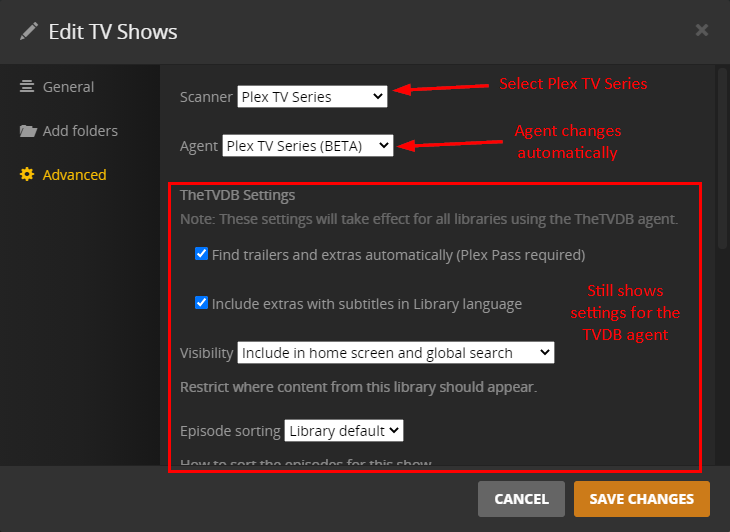Click the 'Visibility' label
Viewport: 730px width, 532px height.
coord(206,353)
